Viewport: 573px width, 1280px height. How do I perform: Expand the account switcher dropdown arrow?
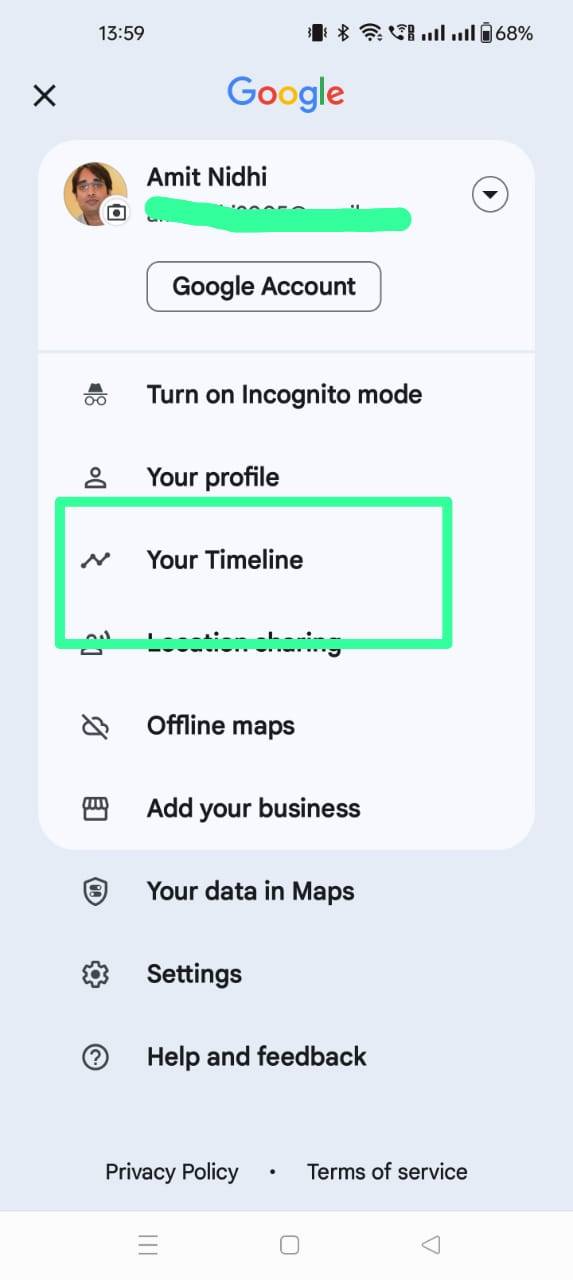click(490, 195)
